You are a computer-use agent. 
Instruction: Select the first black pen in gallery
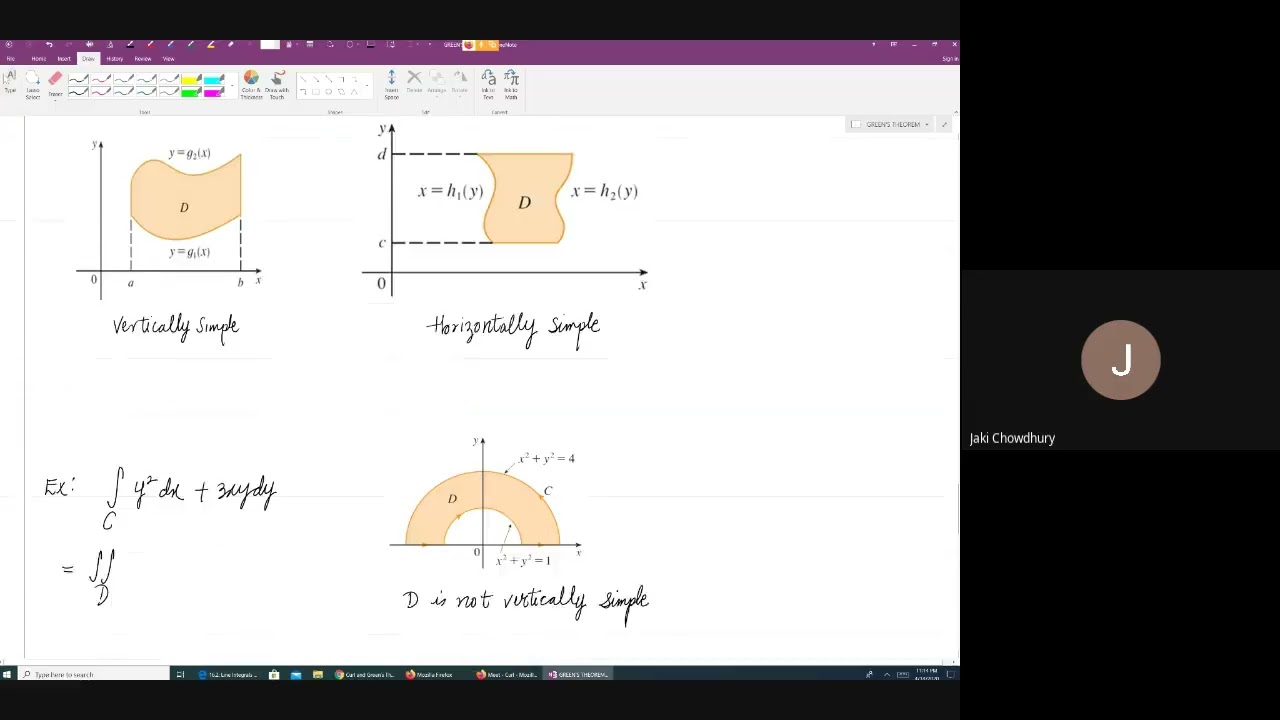click(78, 80)
